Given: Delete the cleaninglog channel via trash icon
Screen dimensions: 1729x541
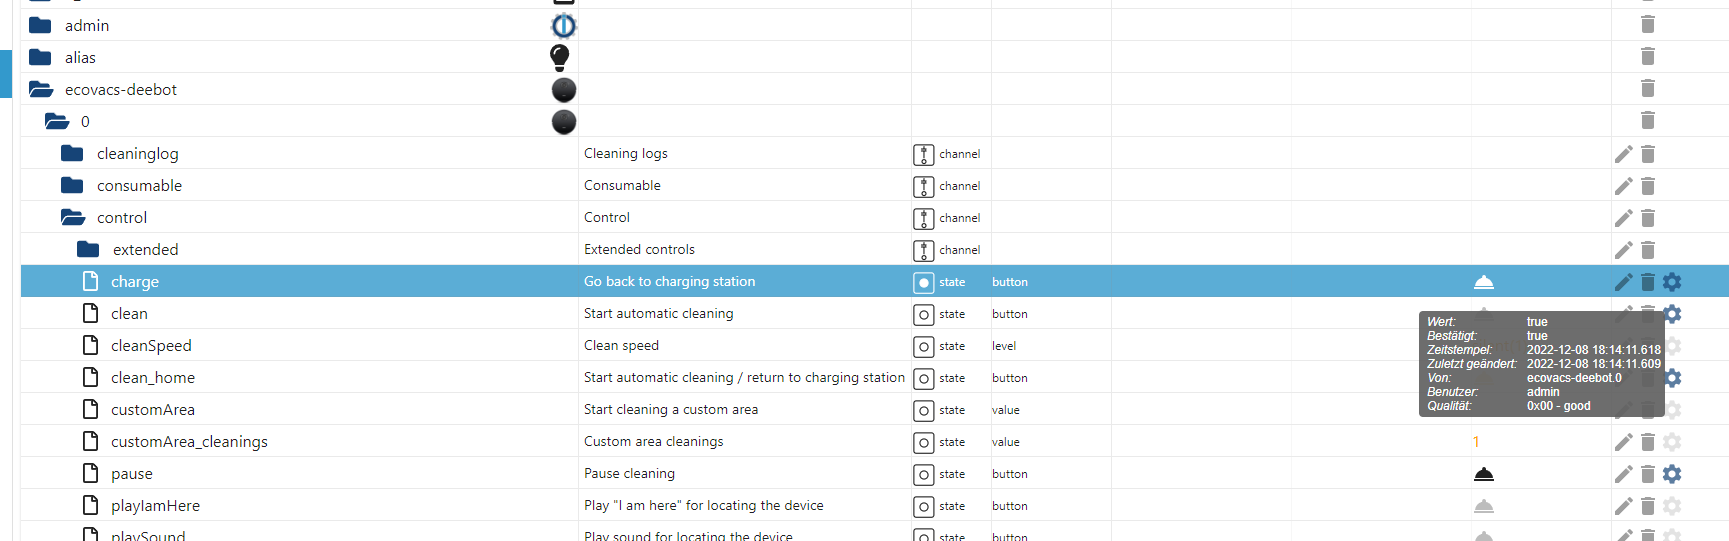Looking at the screenshot, I should pyautogui.click(x=1648, y=154).
